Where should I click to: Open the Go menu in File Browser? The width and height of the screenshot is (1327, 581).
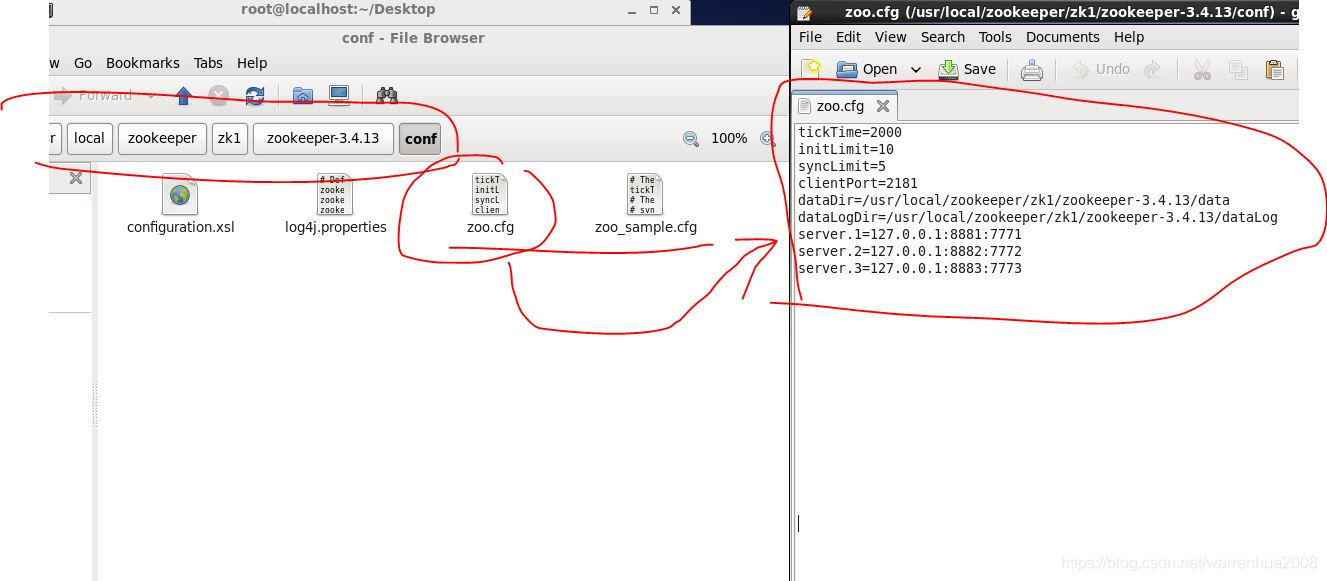[83, 63]
